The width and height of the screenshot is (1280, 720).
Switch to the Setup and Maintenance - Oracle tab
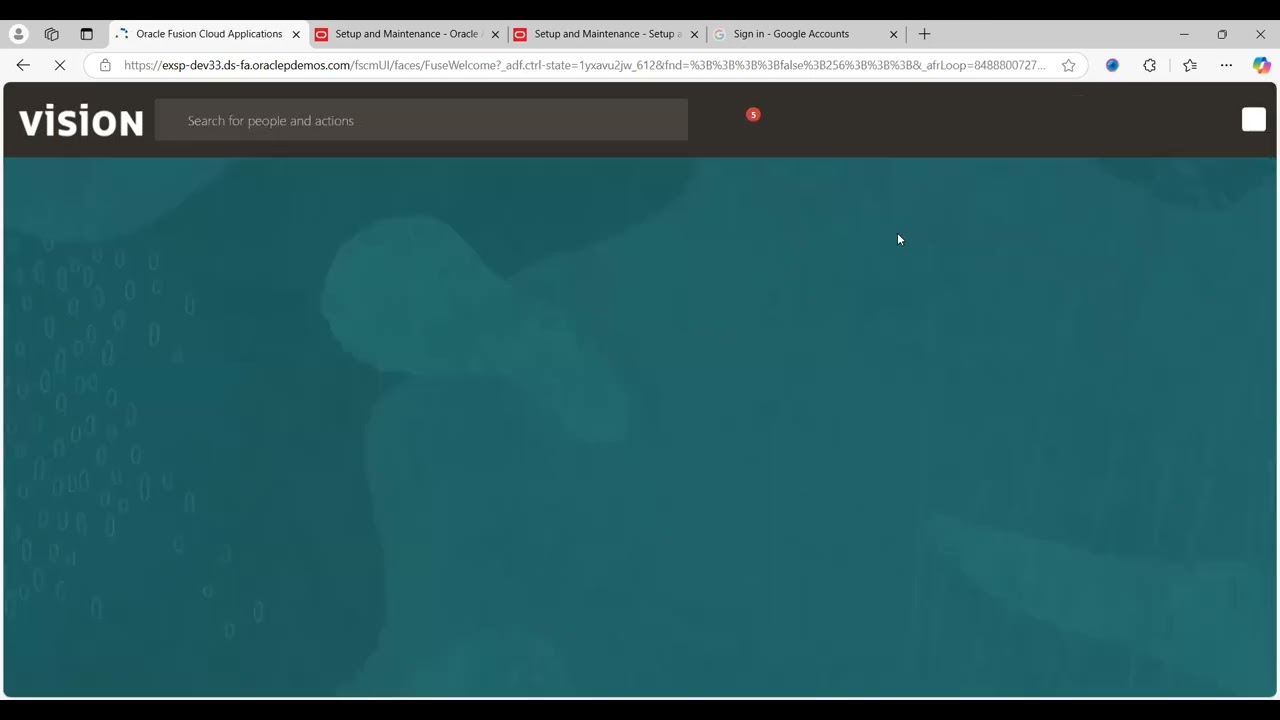coord(408,34)
